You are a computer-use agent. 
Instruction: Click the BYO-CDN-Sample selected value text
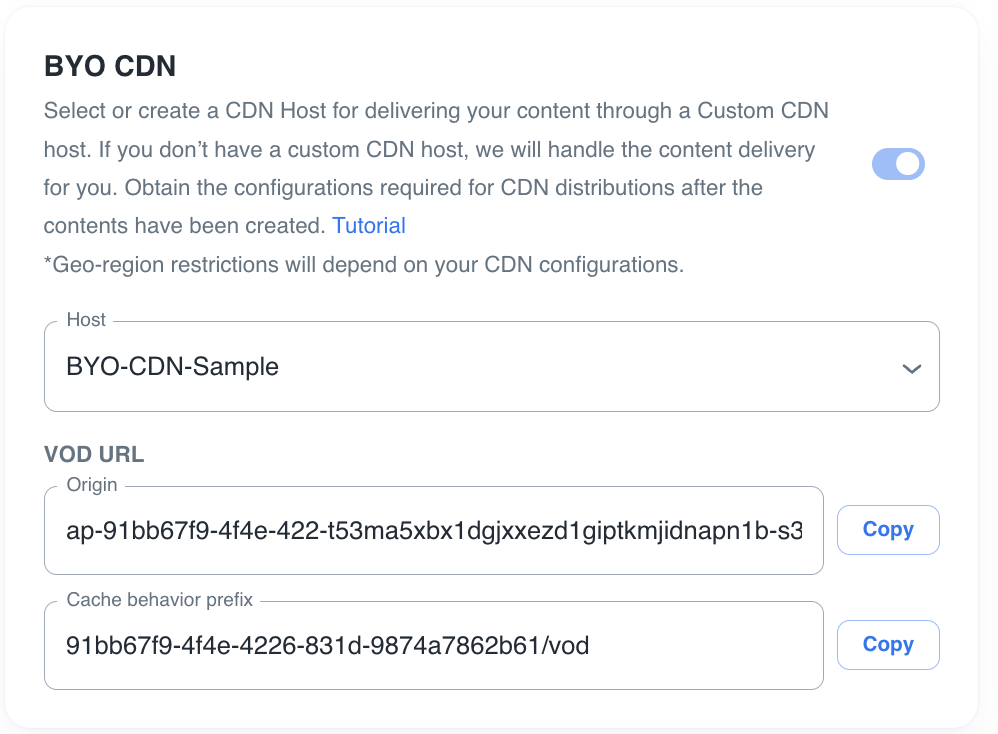click(x=172, y=367)
